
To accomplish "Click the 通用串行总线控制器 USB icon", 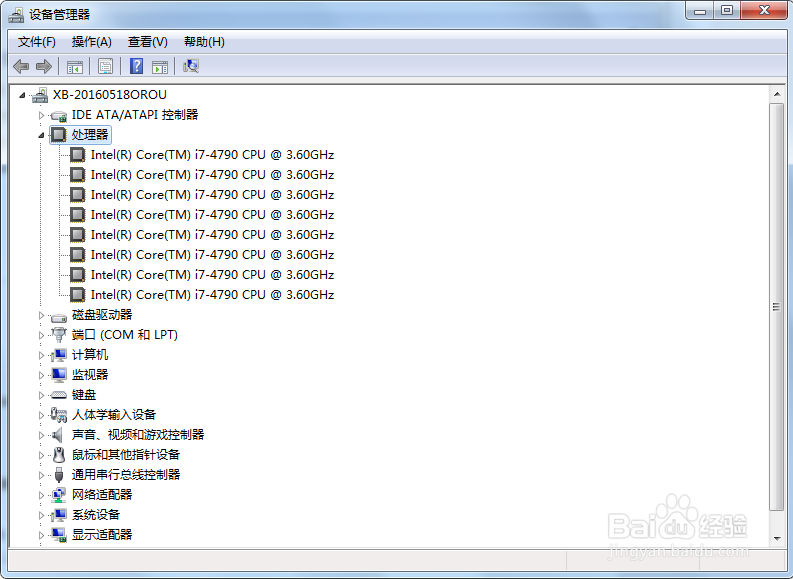I will [59, 475].
